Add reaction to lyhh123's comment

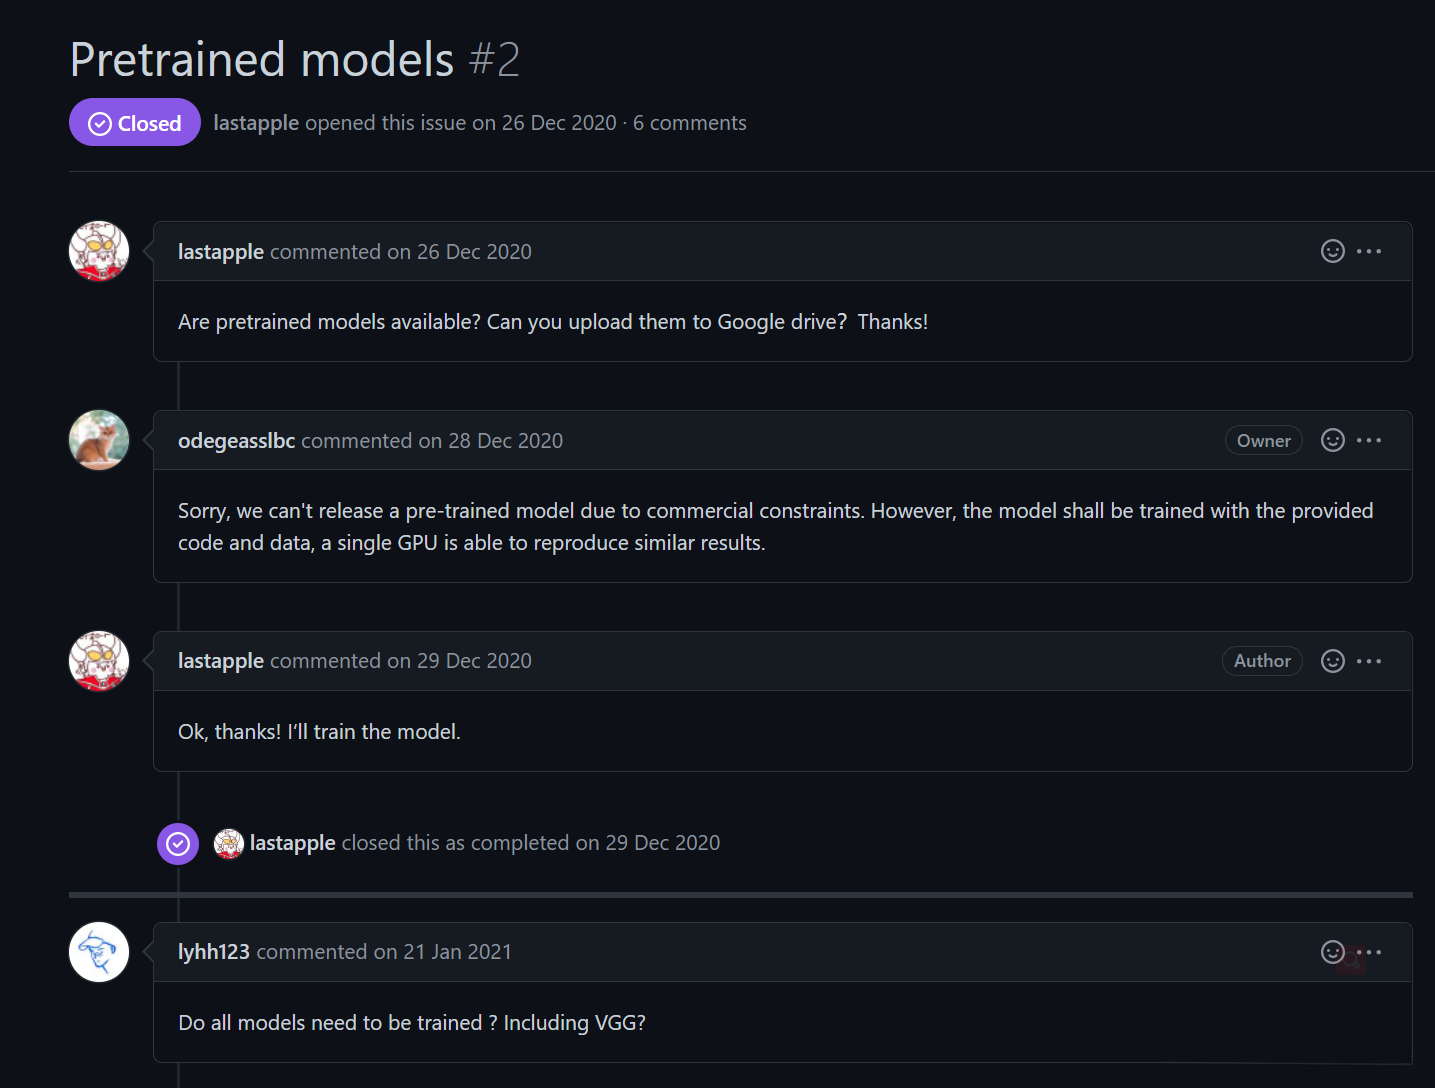point(1332,952)
